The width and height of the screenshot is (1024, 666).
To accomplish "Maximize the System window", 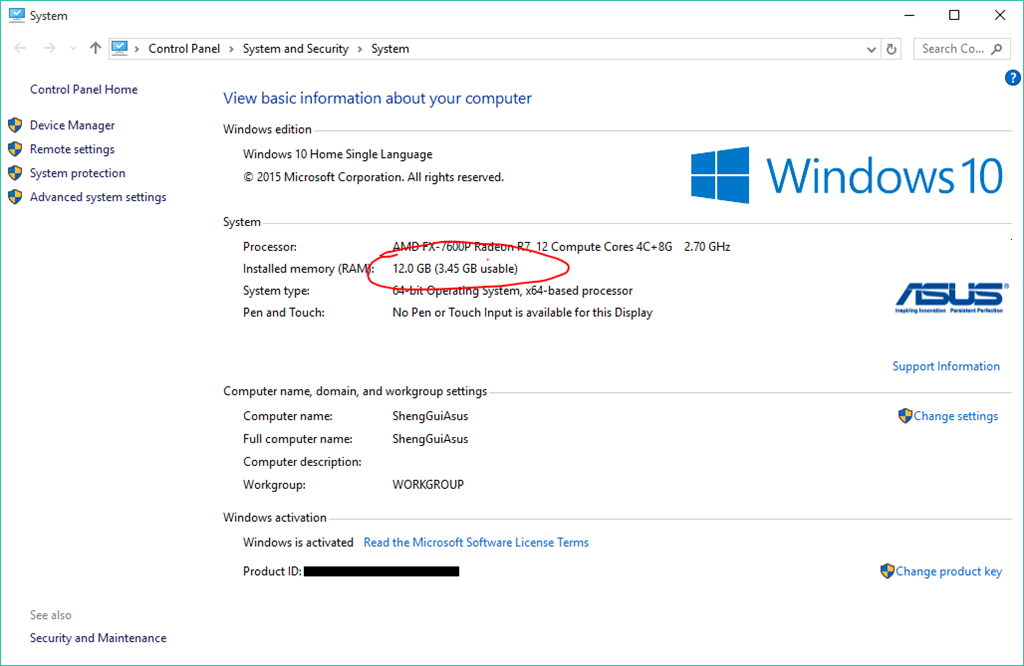I will click(x=954, y=15).
